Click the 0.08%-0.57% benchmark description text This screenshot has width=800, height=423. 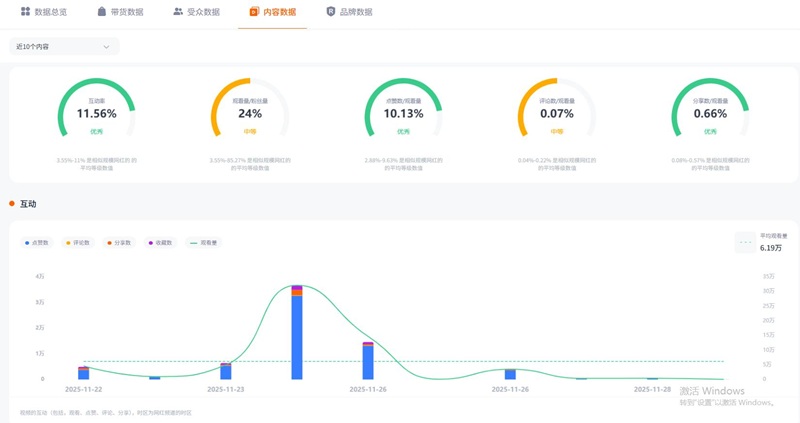coord(710,164)
